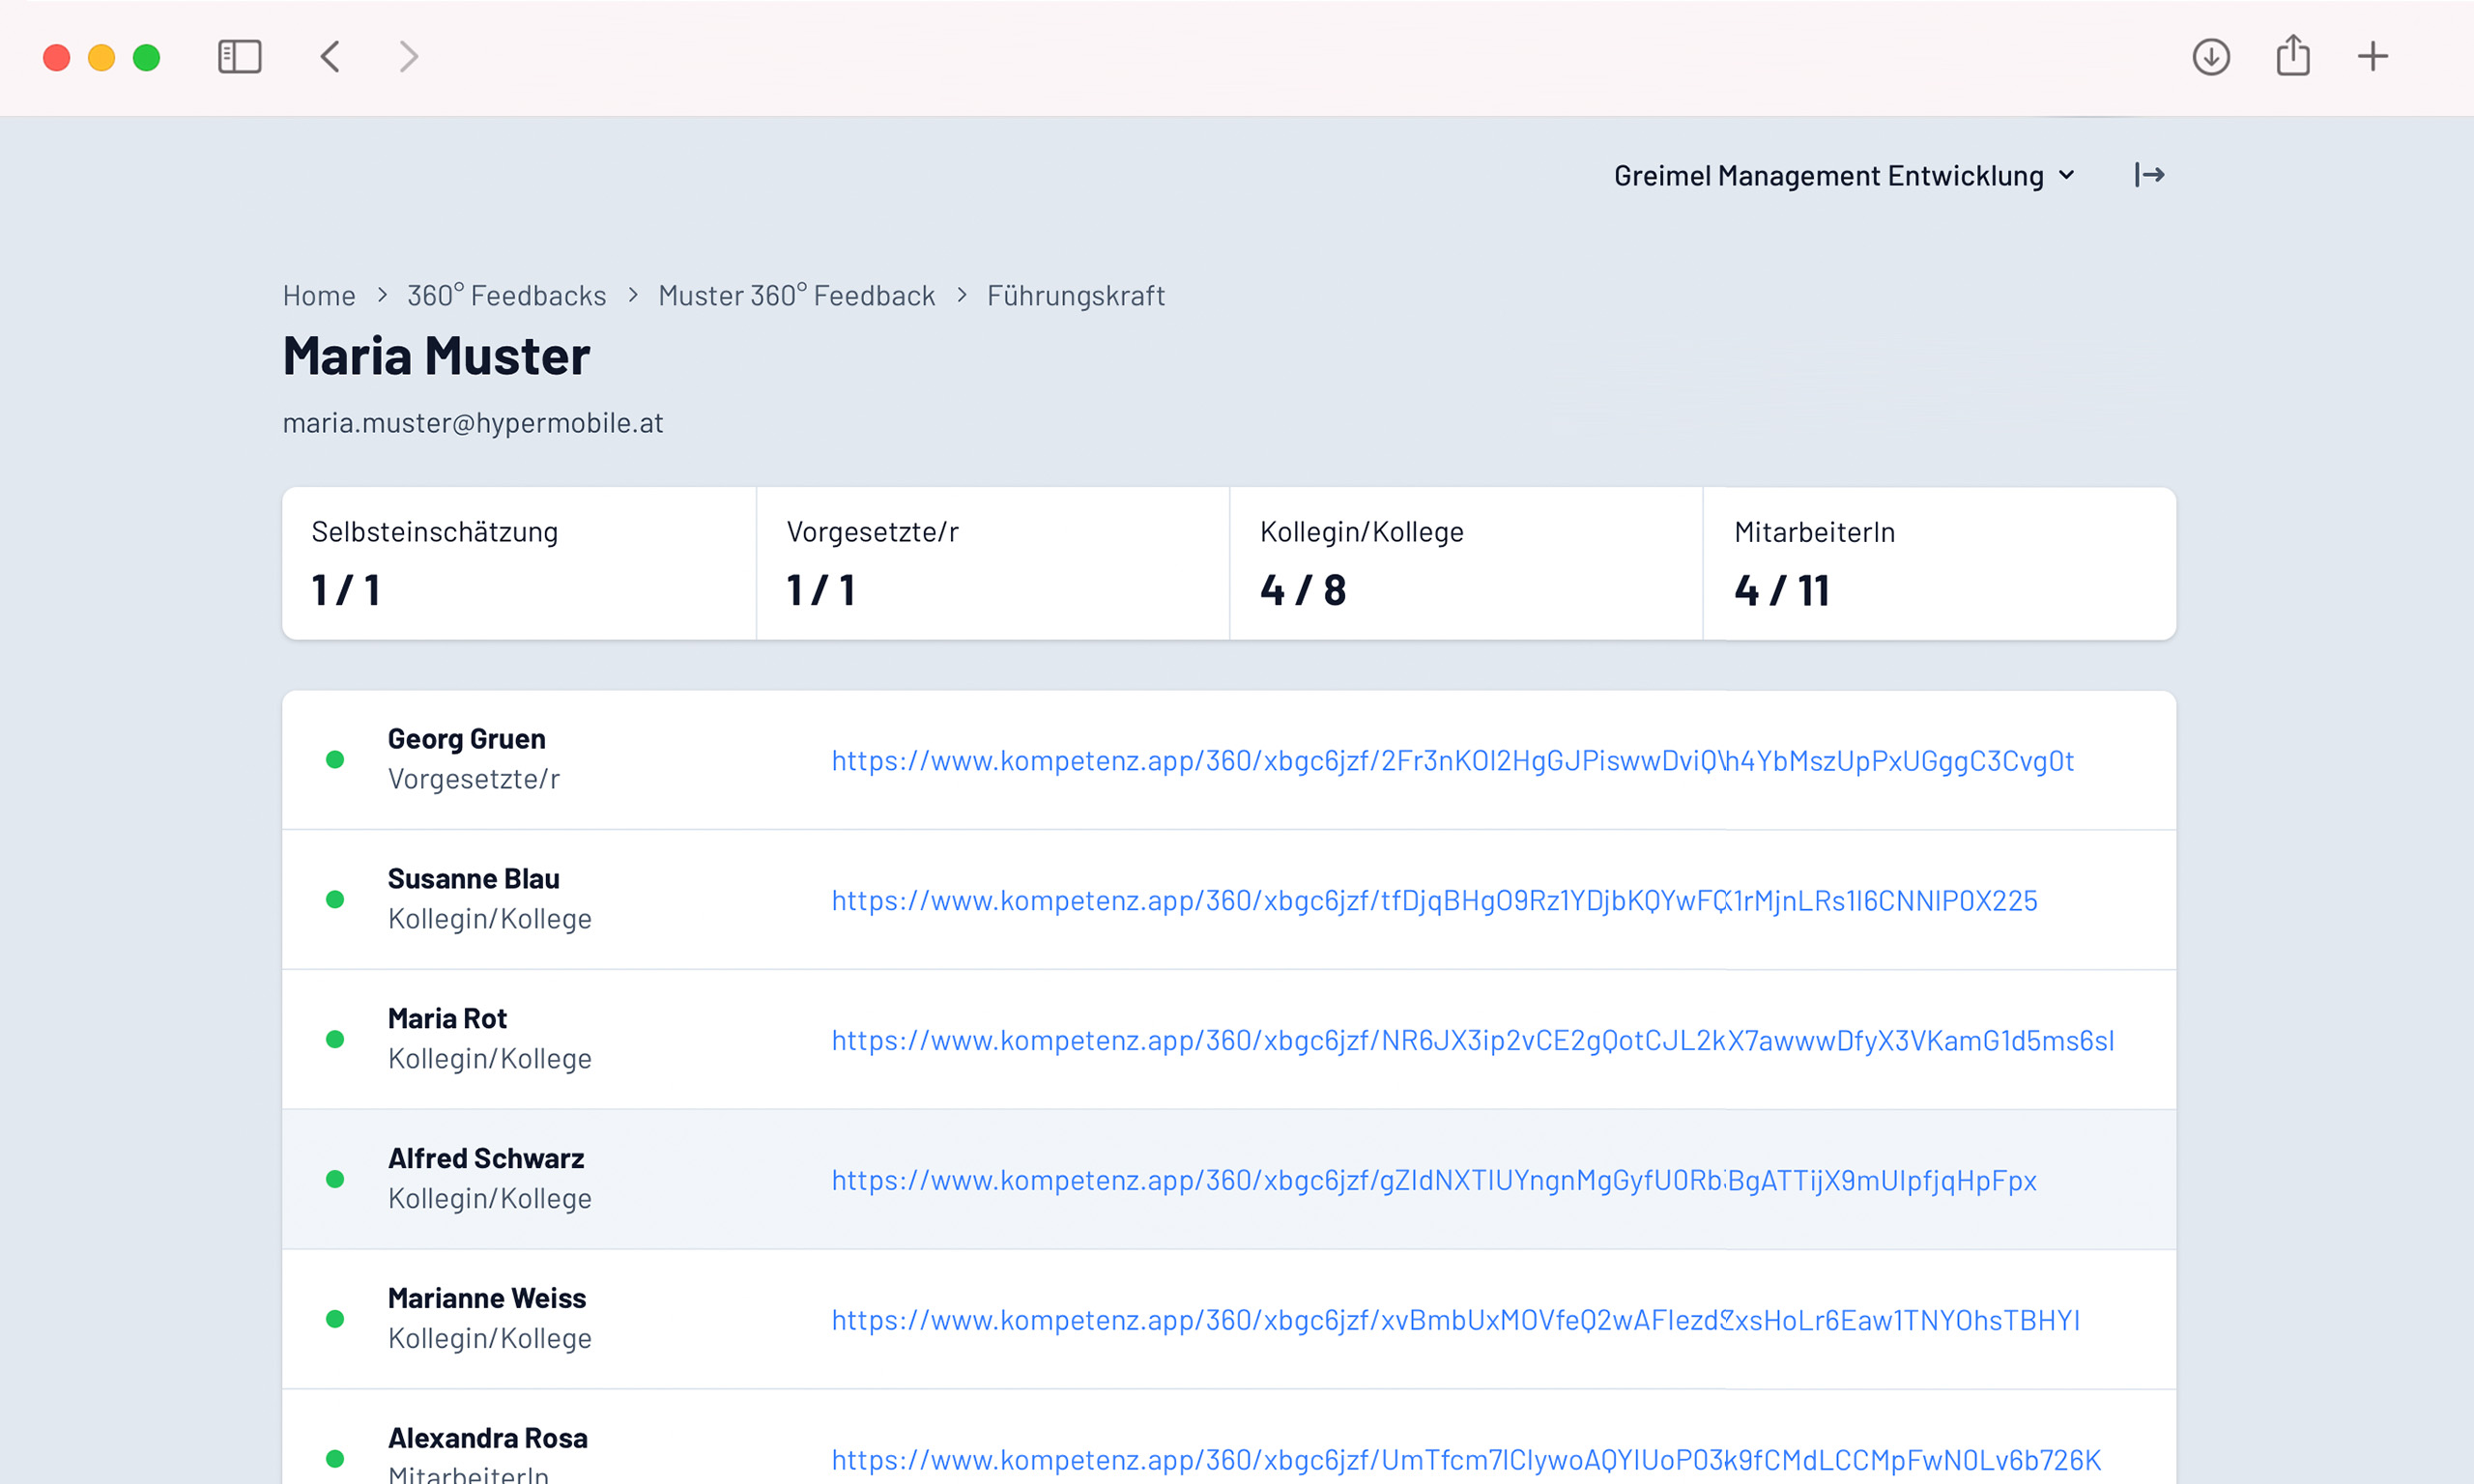Viewport: 2474px width, 1484px height.
Task: Open Georg Gruen's feedback URL
Action: (x=1452, y=761)
